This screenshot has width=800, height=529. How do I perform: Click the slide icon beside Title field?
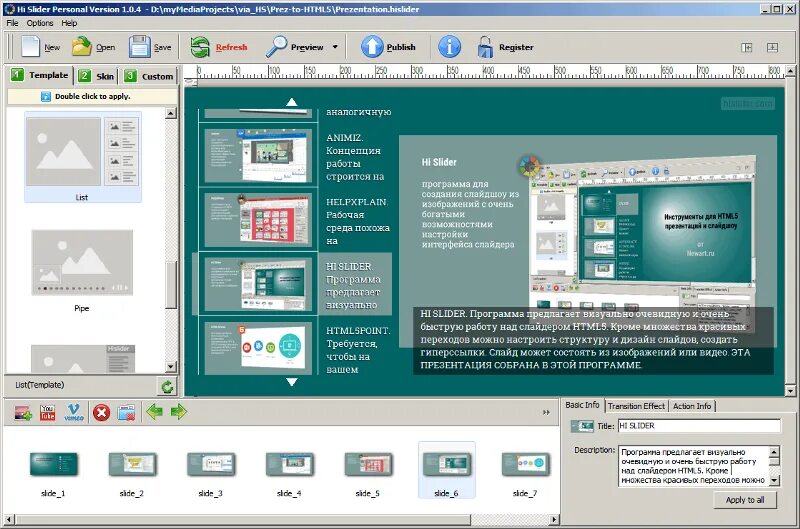pos(582,425)
